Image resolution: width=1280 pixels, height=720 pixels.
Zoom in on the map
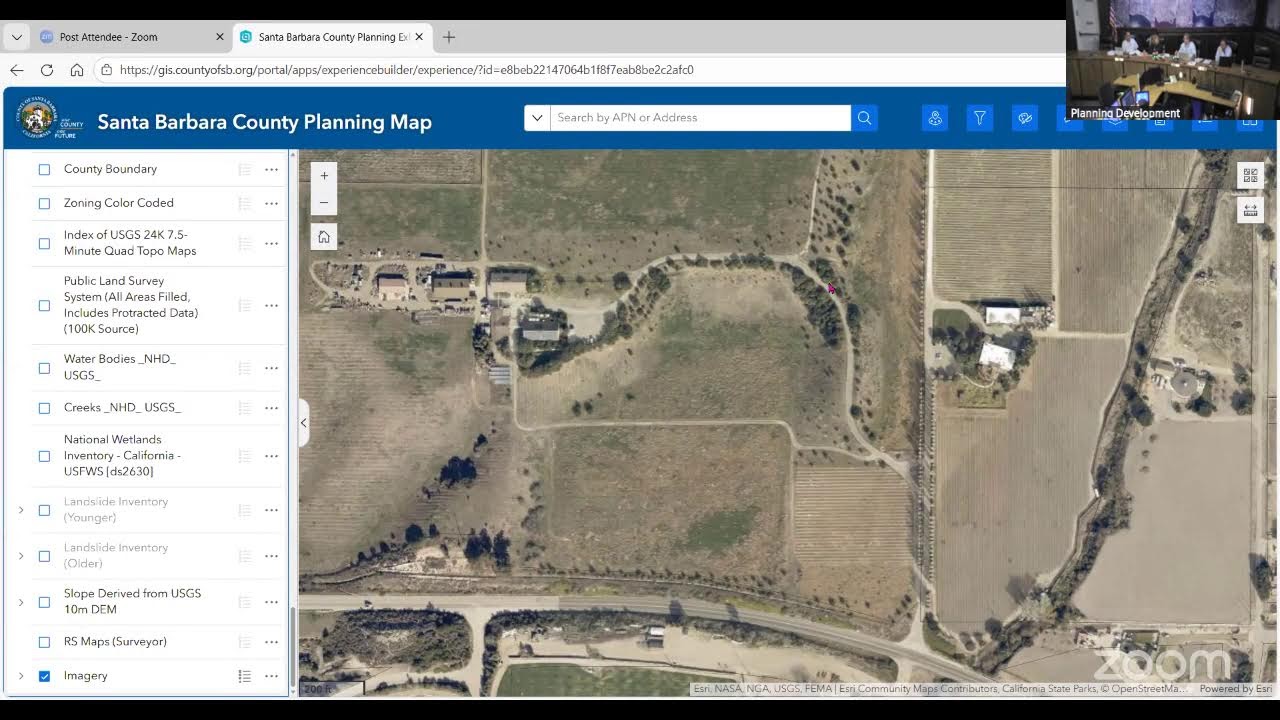coord(323,175)
